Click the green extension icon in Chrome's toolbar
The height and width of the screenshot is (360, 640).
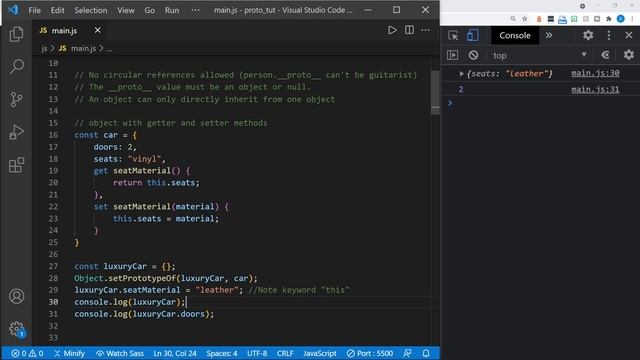(574, 19)
